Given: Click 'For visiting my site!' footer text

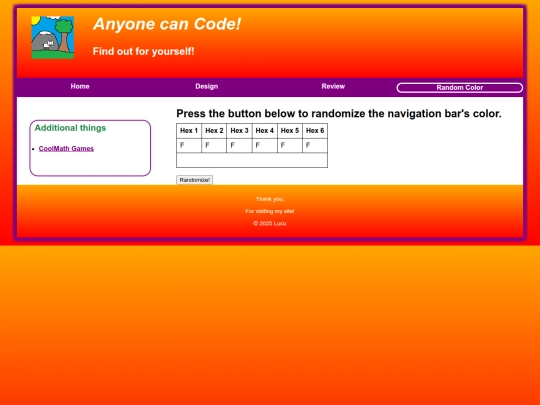Looking at the screenshot, I should coord(270,211).
